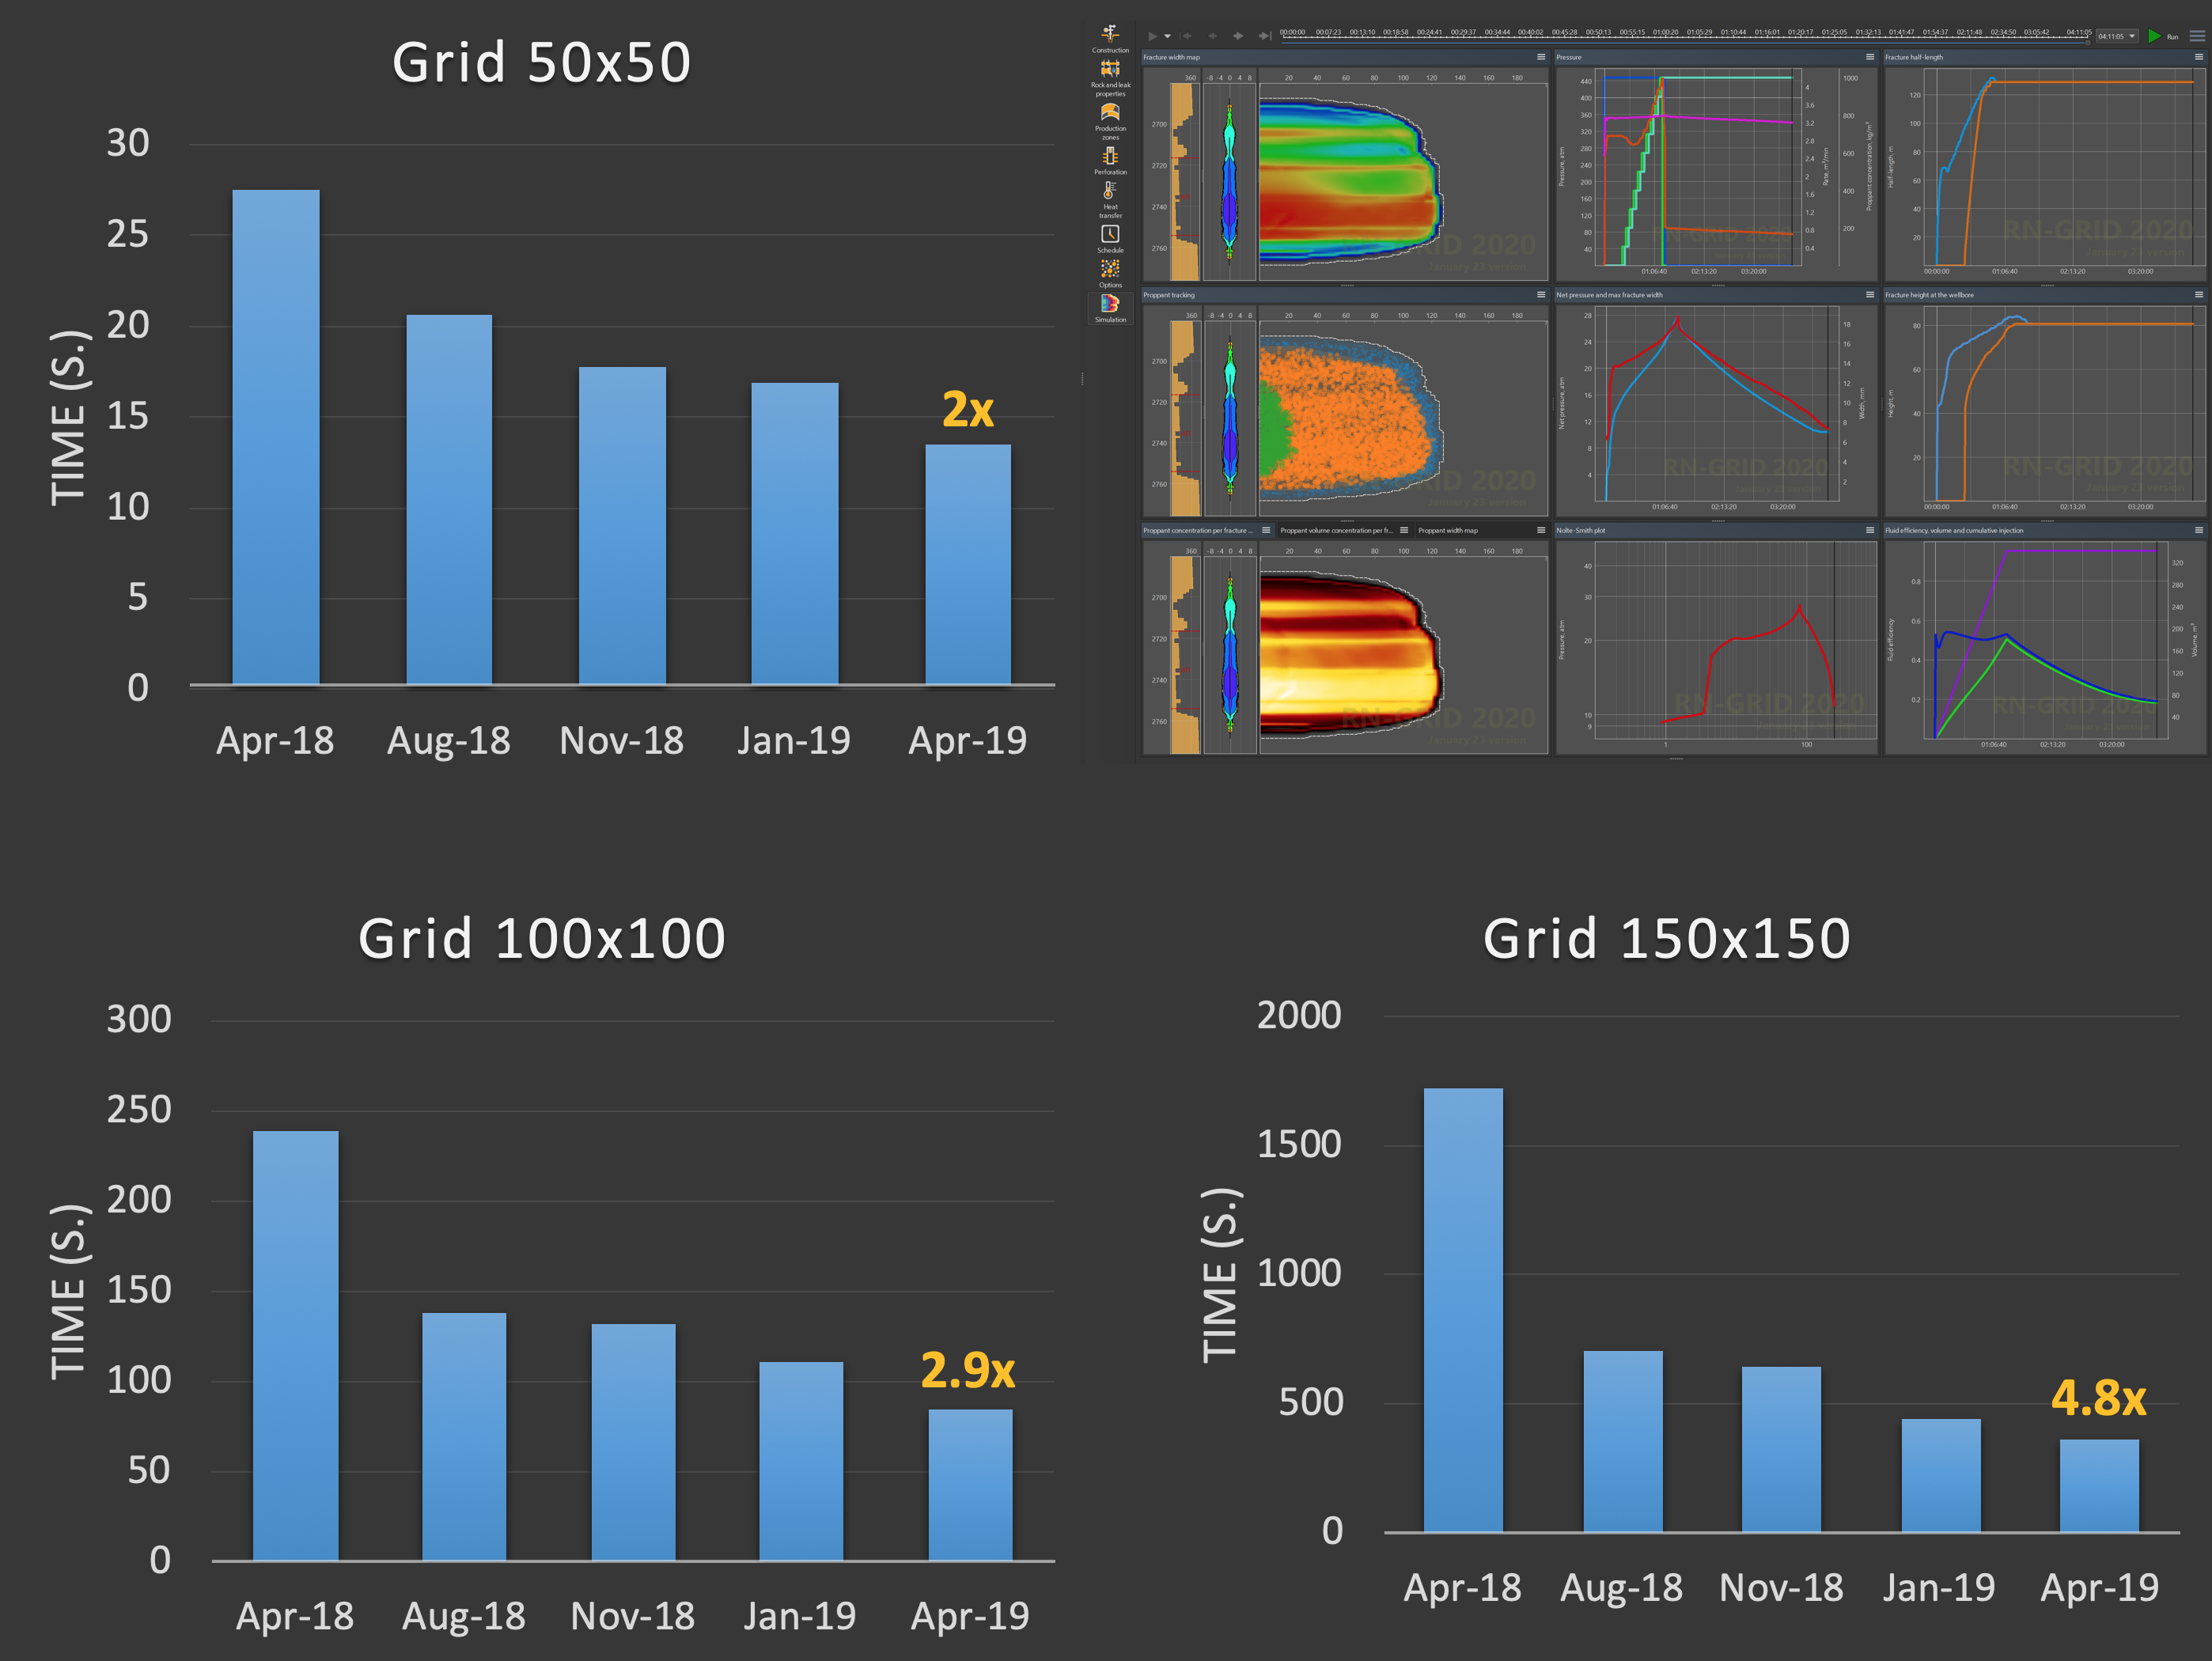Start timeline playback with the play arrow

click(1153, 36)
